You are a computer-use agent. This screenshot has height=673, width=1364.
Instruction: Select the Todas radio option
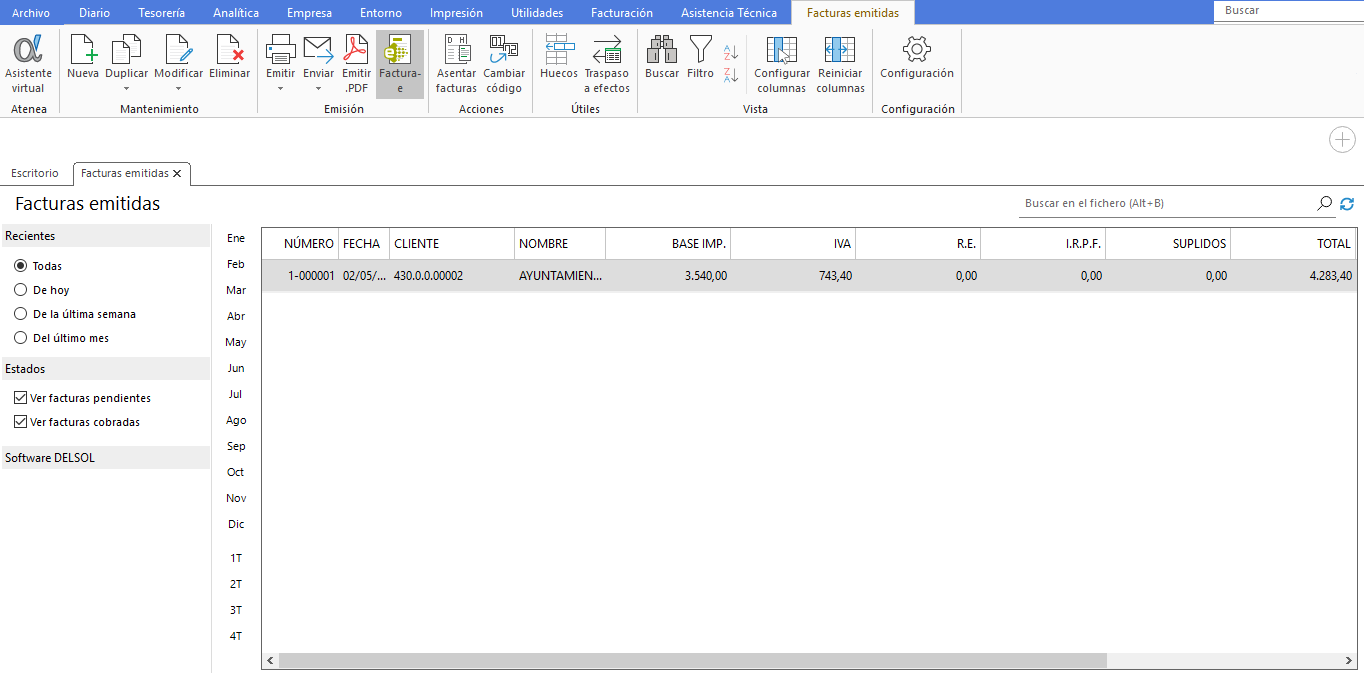(x=20, y=266)
